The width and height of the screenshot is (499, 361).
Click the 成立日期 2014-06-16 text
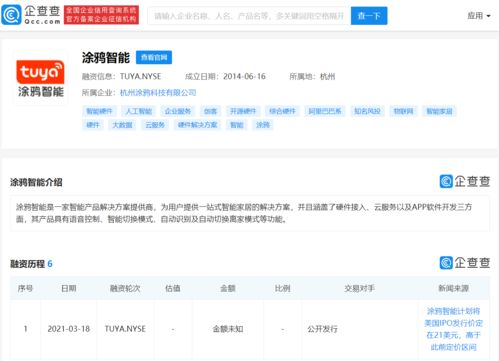click(x=225, y=77)
